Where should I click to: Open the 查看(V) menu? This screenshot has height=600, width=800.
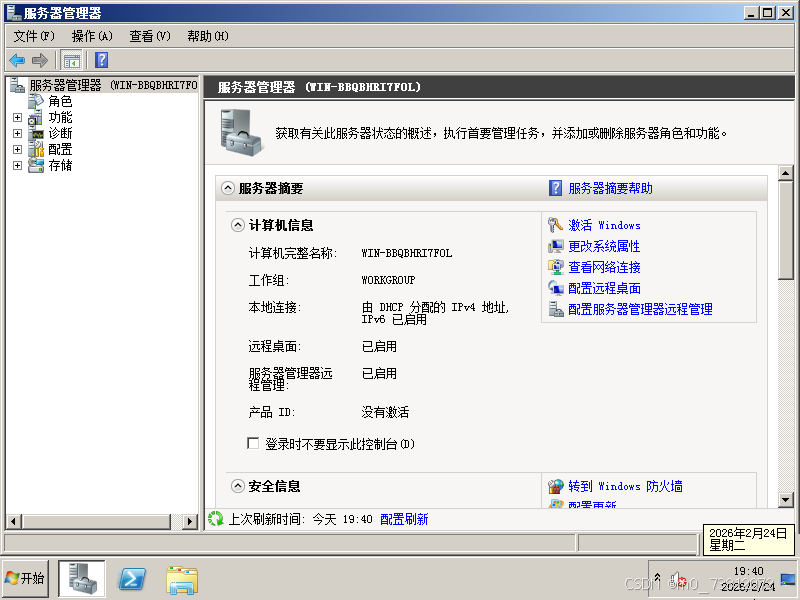pos(149,36)
